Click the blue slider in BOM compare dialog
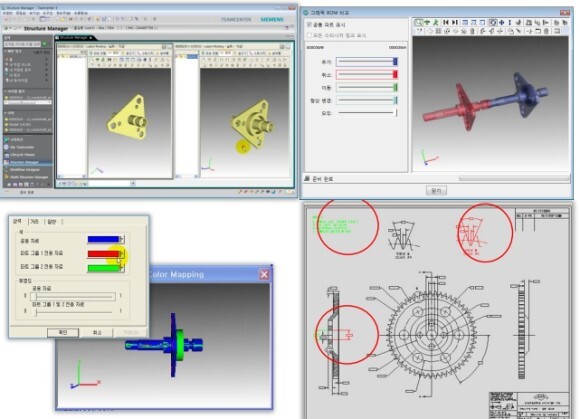The height and width of the screenshot is (419, 580). (367, 62)
